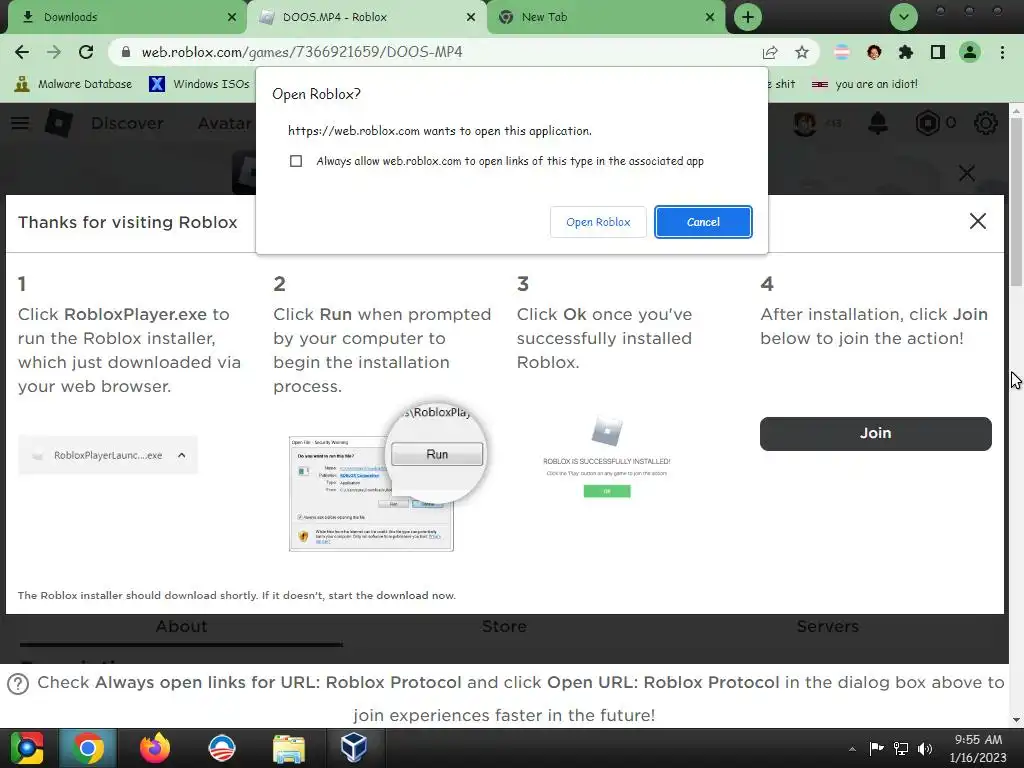Image resolution: width=1024 pixels, height=768 pixels.
Task: Switch to the New Tab tab
Action: (606, 17)
